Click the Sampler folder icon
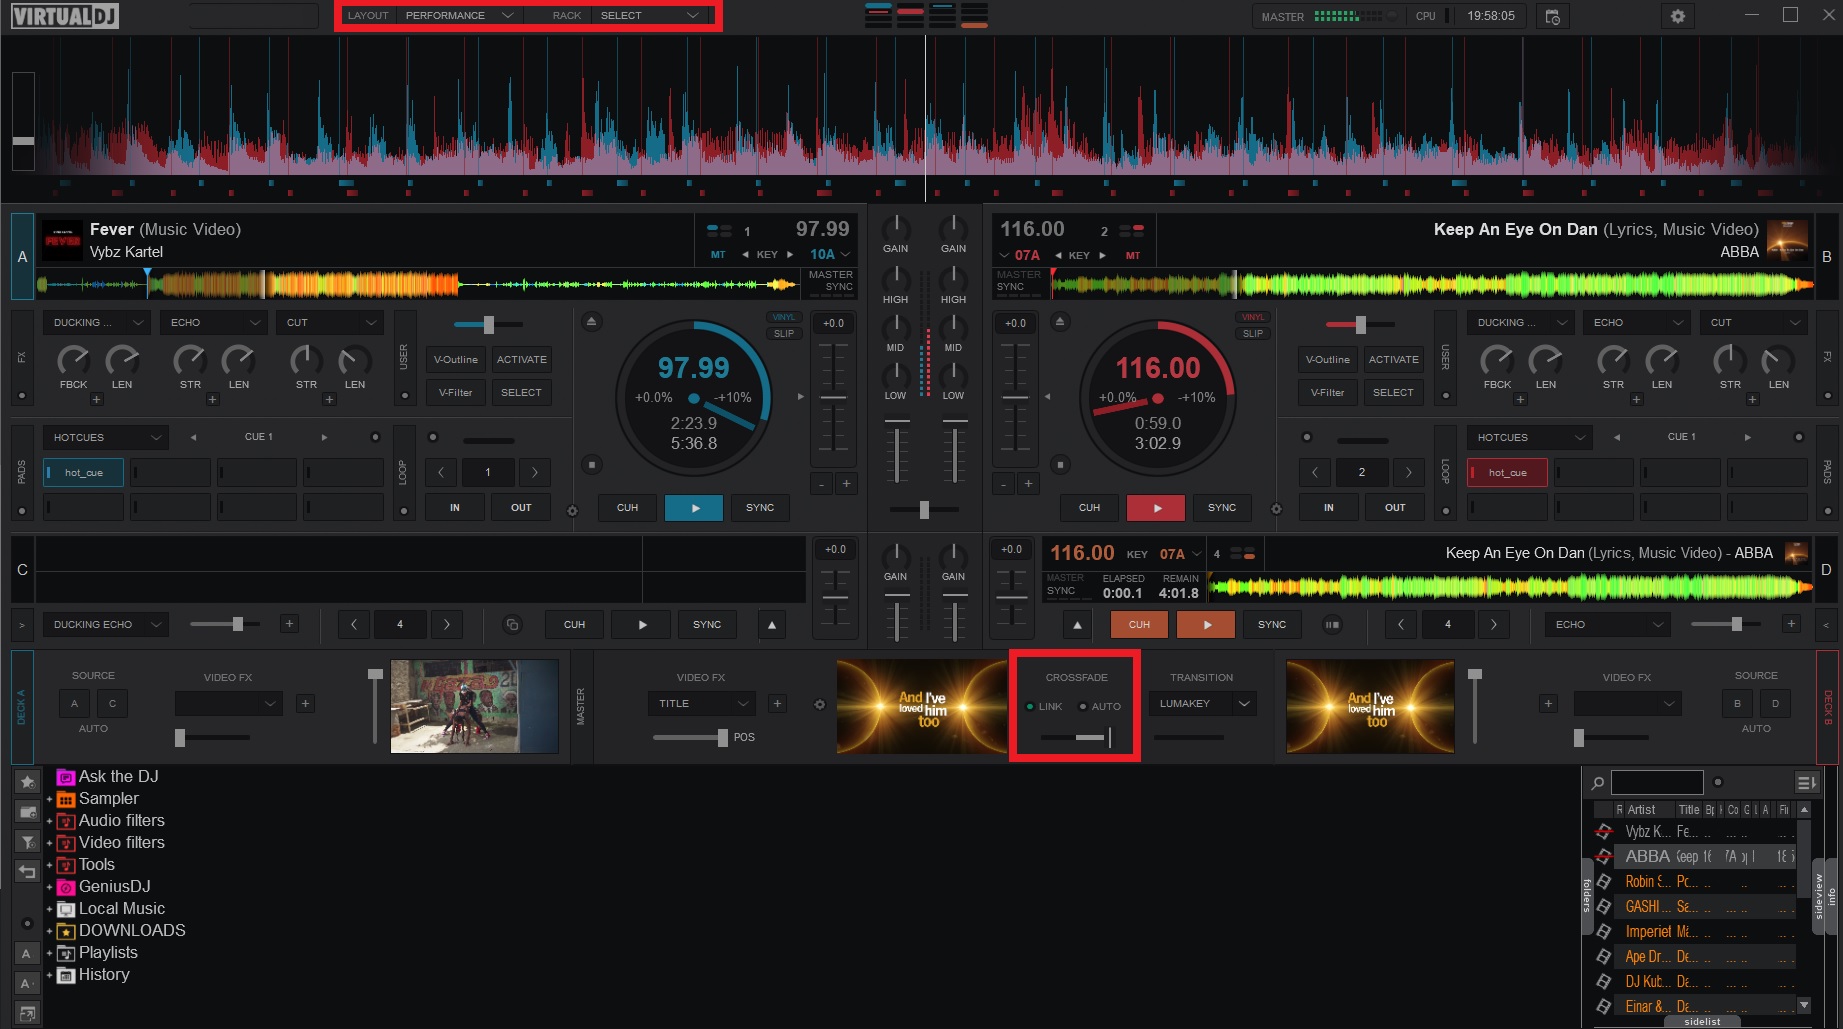 (x=66, y=799)
